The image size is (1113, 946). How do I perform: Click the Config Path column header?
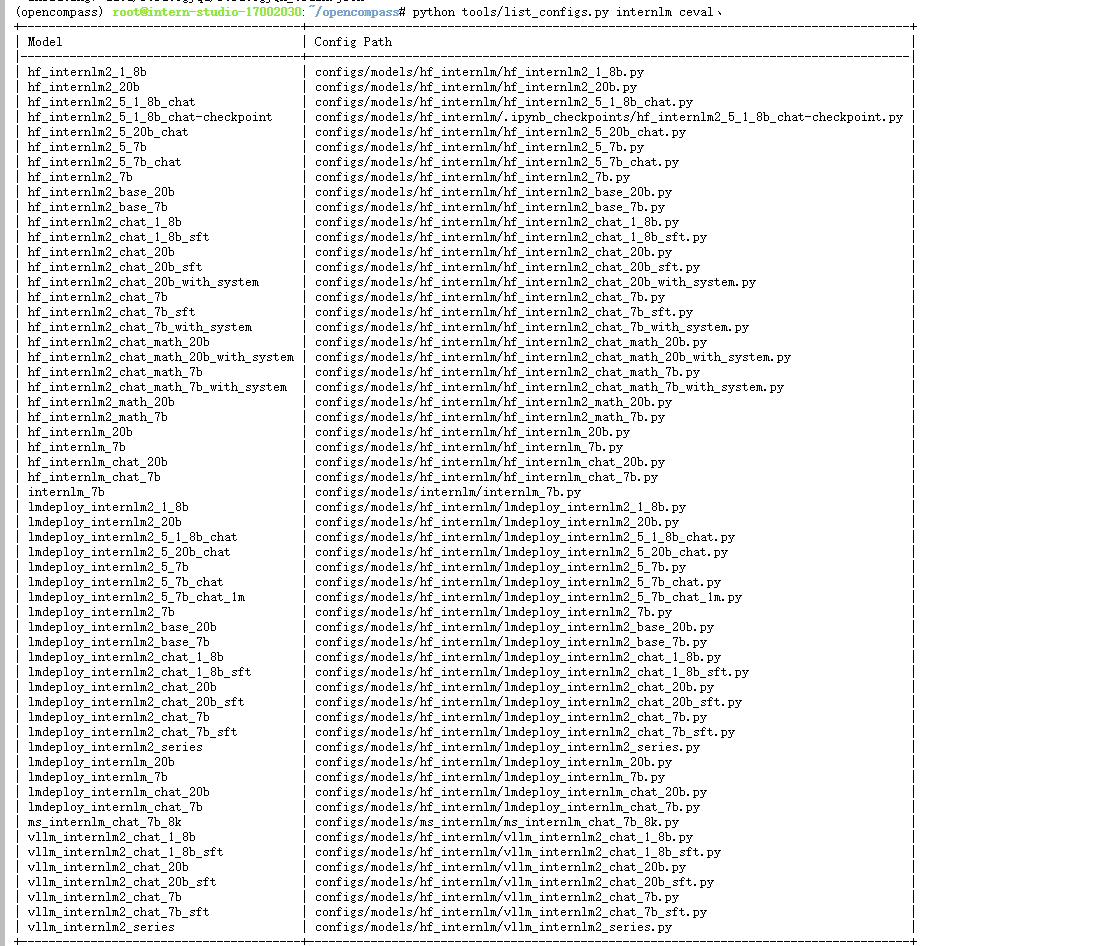tap(349, 42)
